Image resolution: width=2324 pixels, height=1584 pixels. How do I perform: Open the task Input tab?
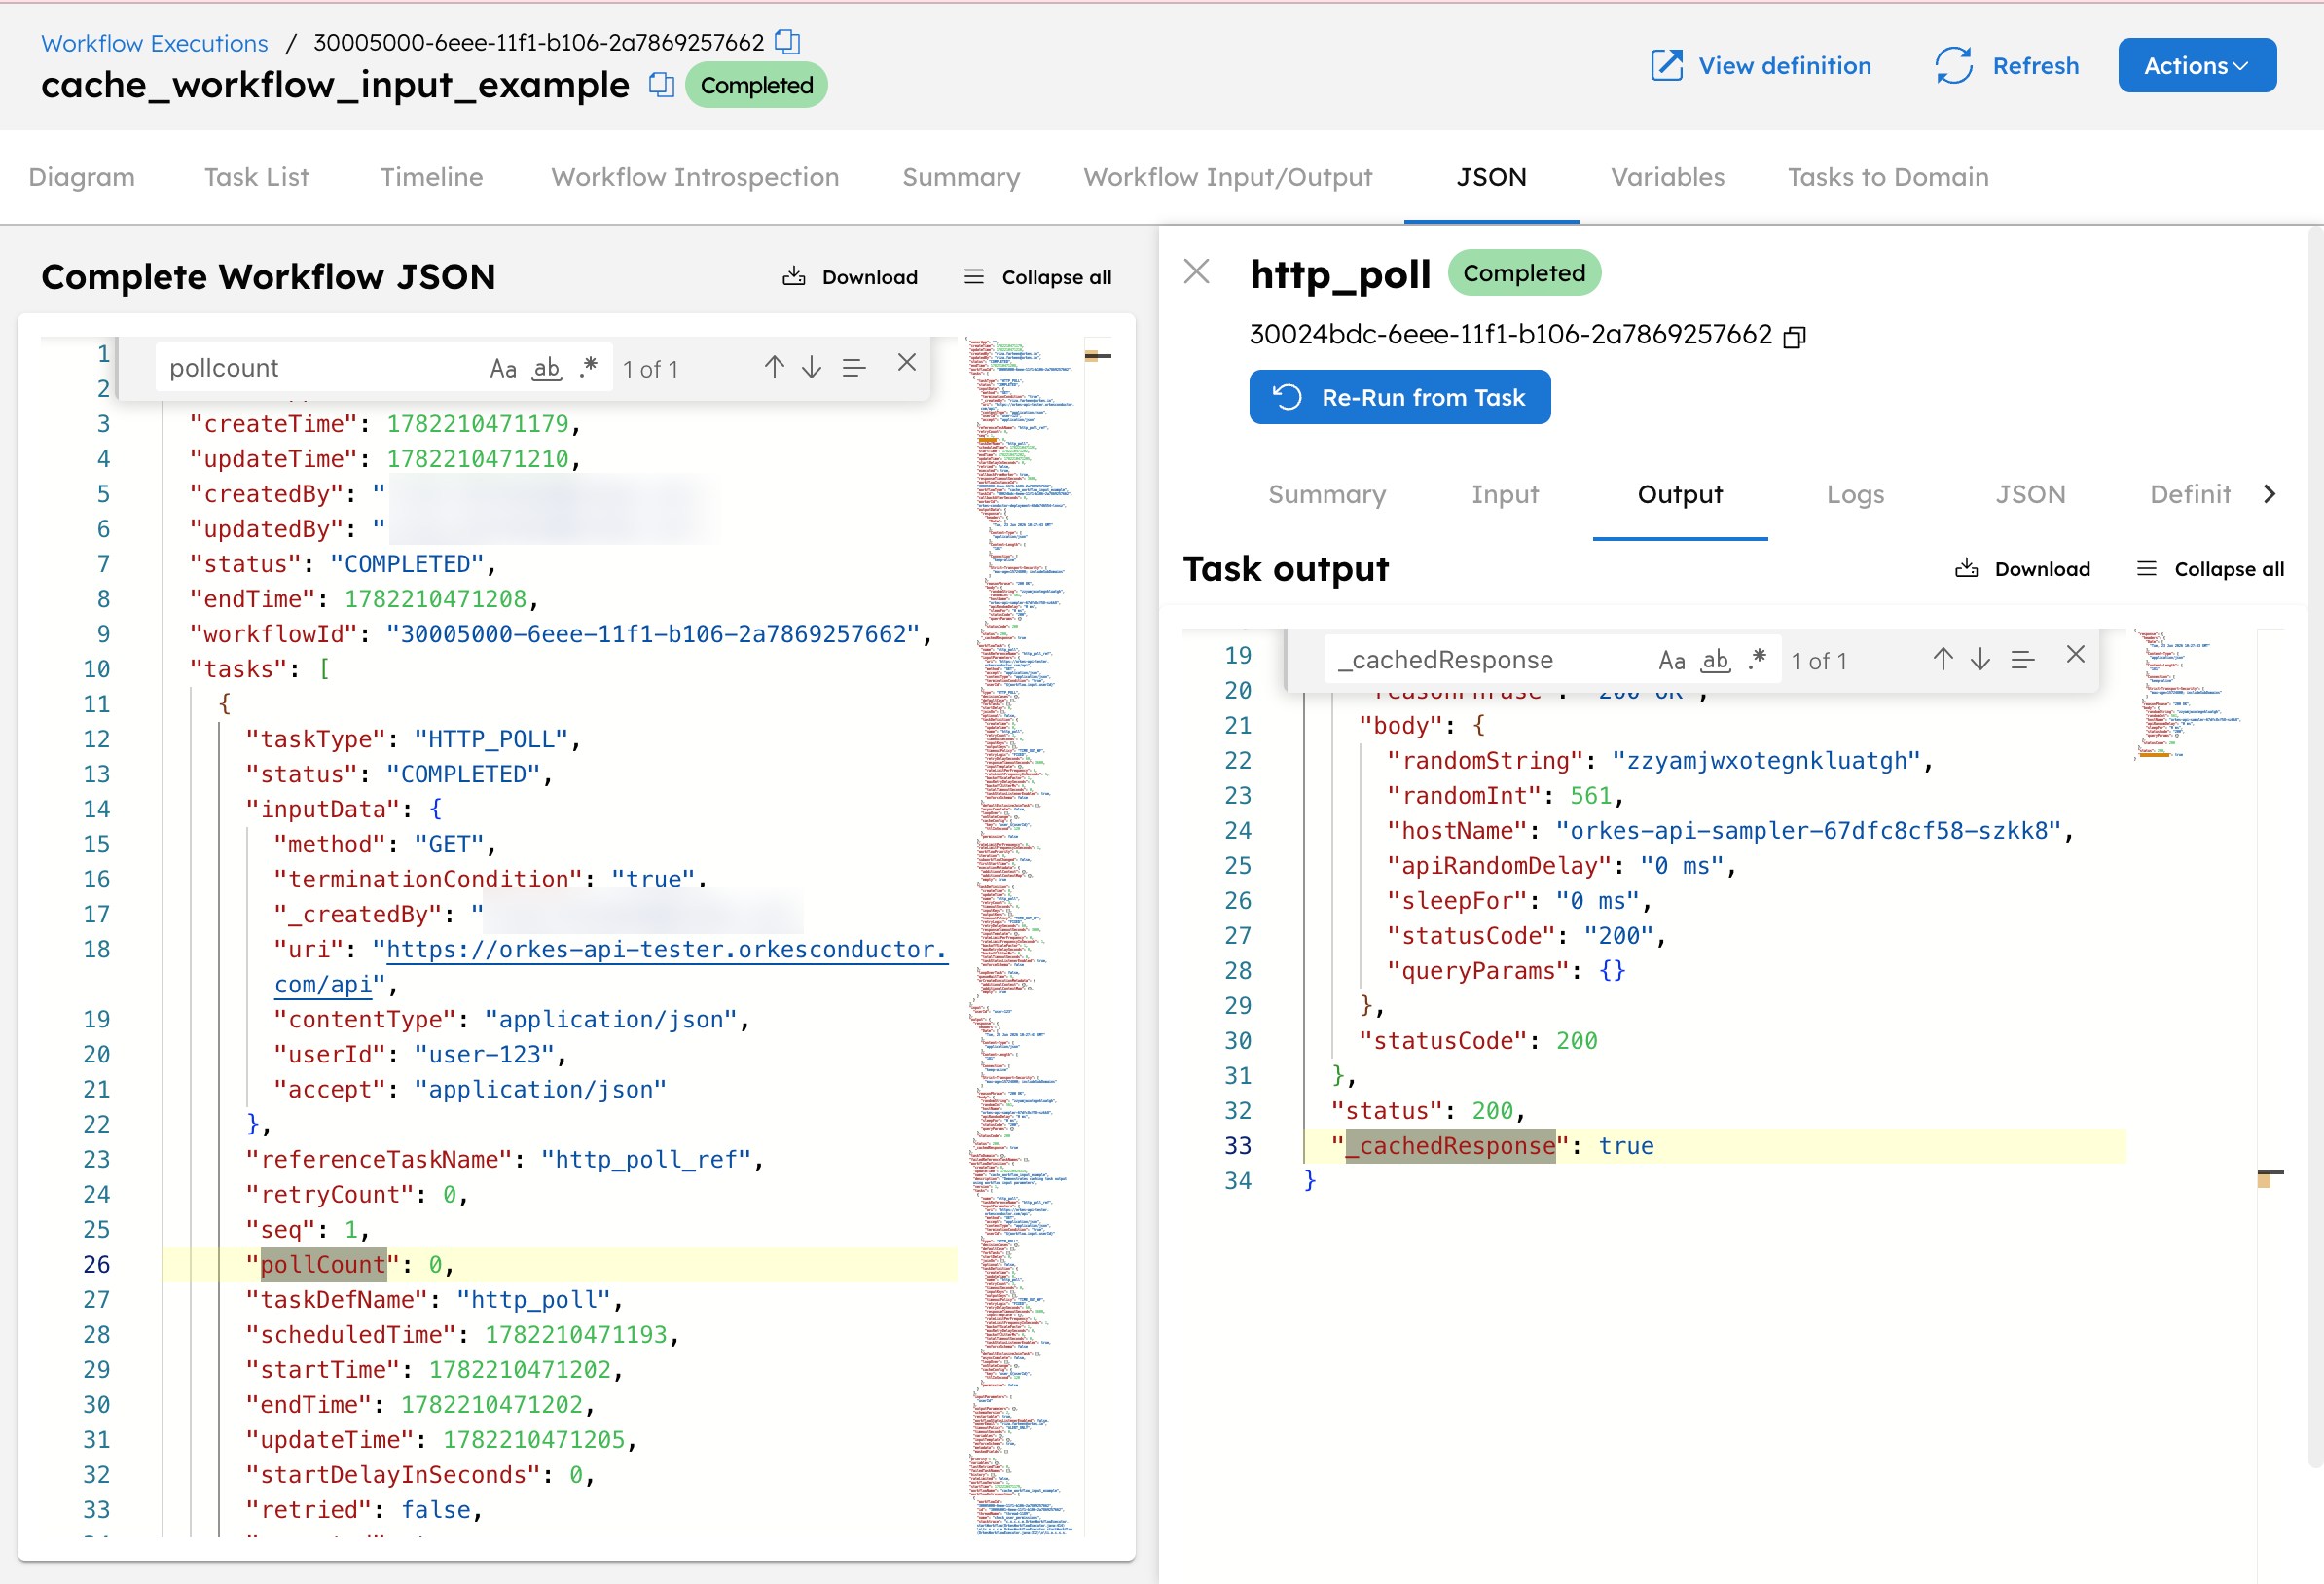pos(1504,494)
